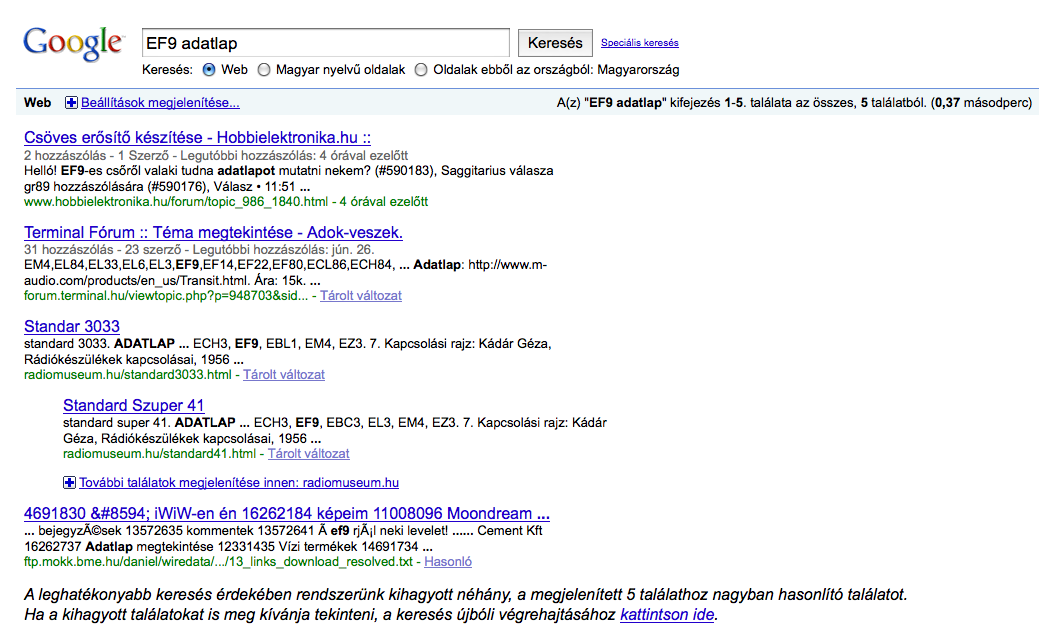Click the radiomuseum.hu/standard41.html URL text

click(159, 454)
